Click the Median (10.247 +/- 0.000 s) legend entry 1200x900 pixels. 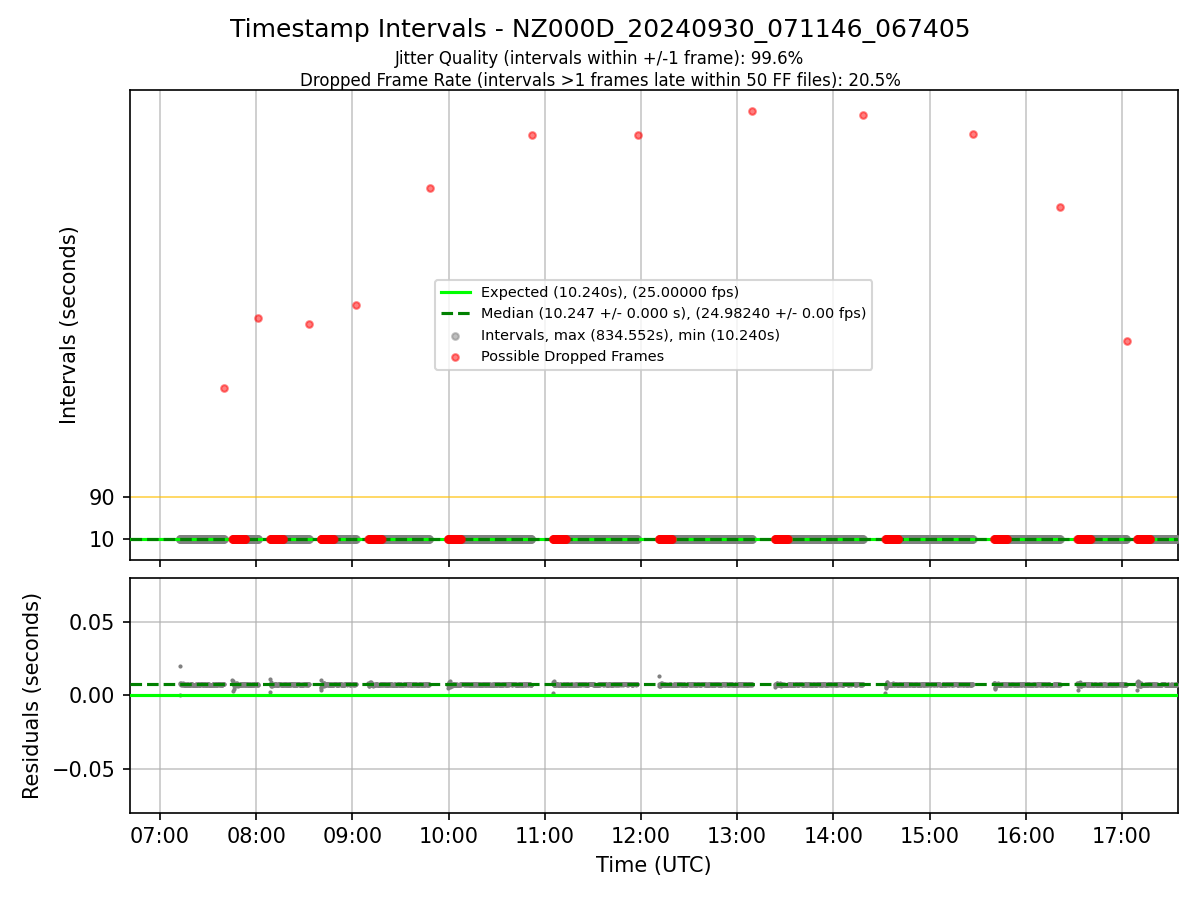pyautogui.click(x=653, y=313)
